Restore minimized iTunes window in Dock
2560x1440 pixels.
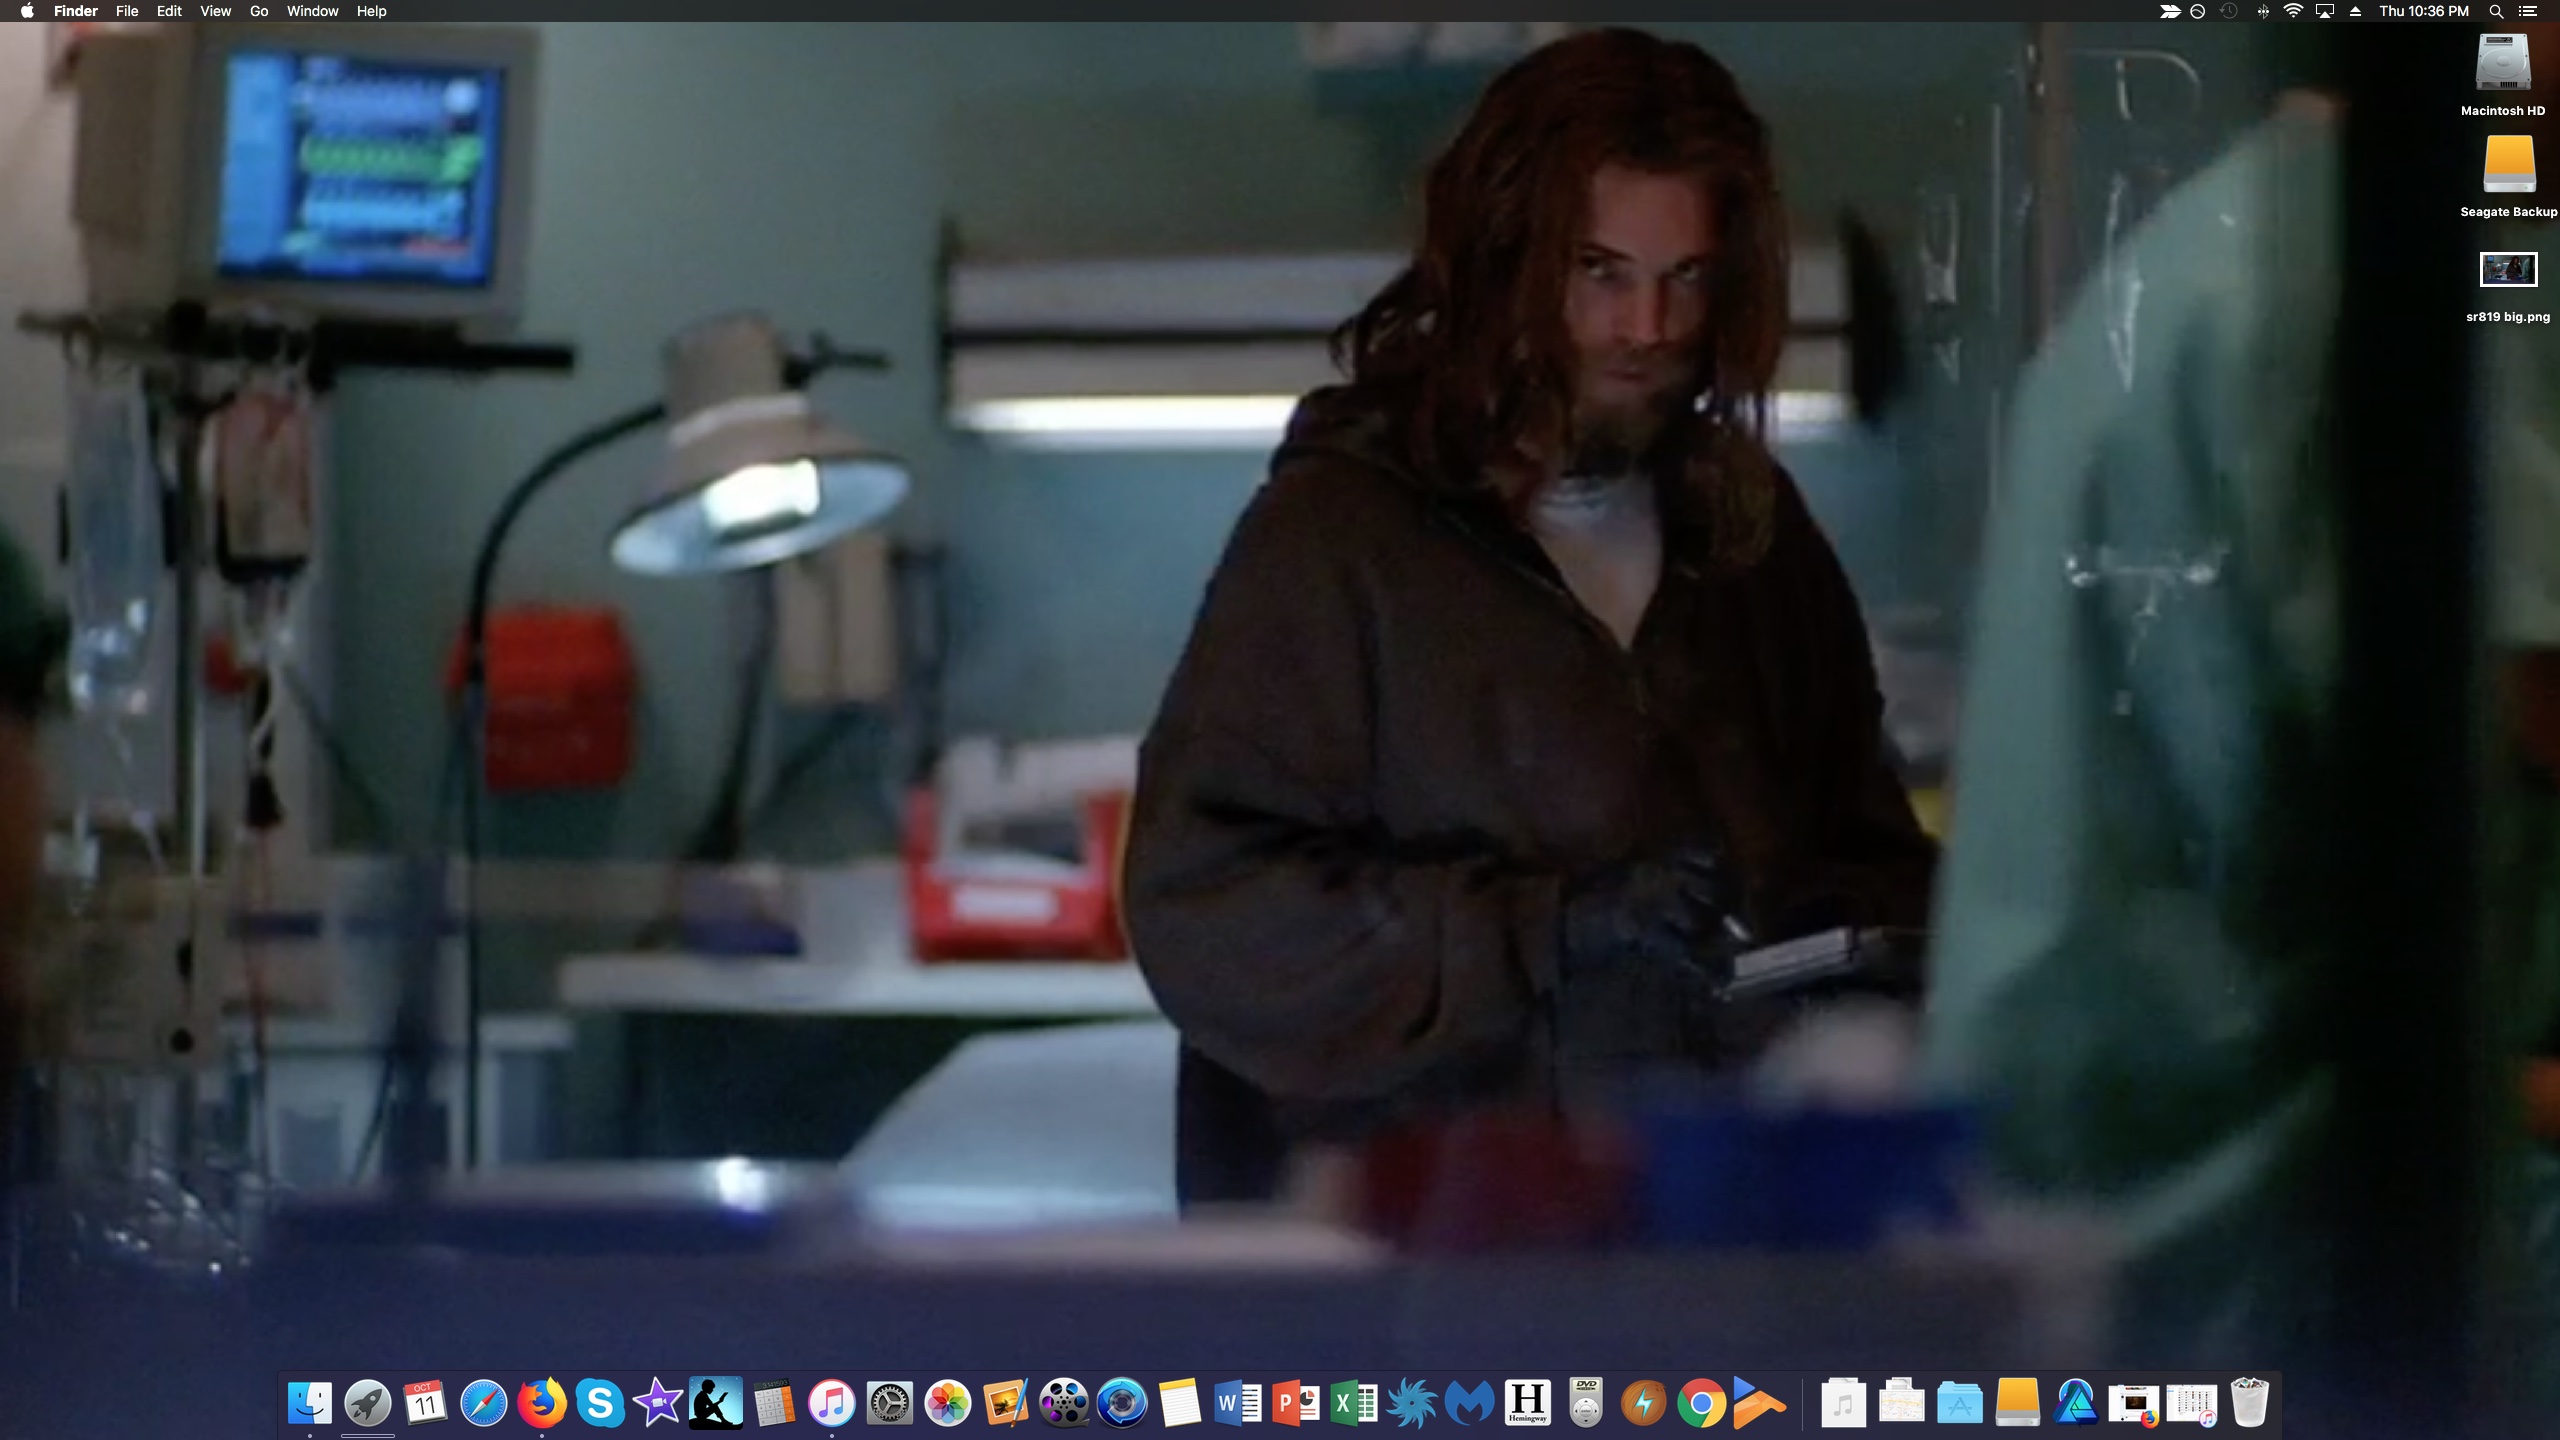2192,1403
